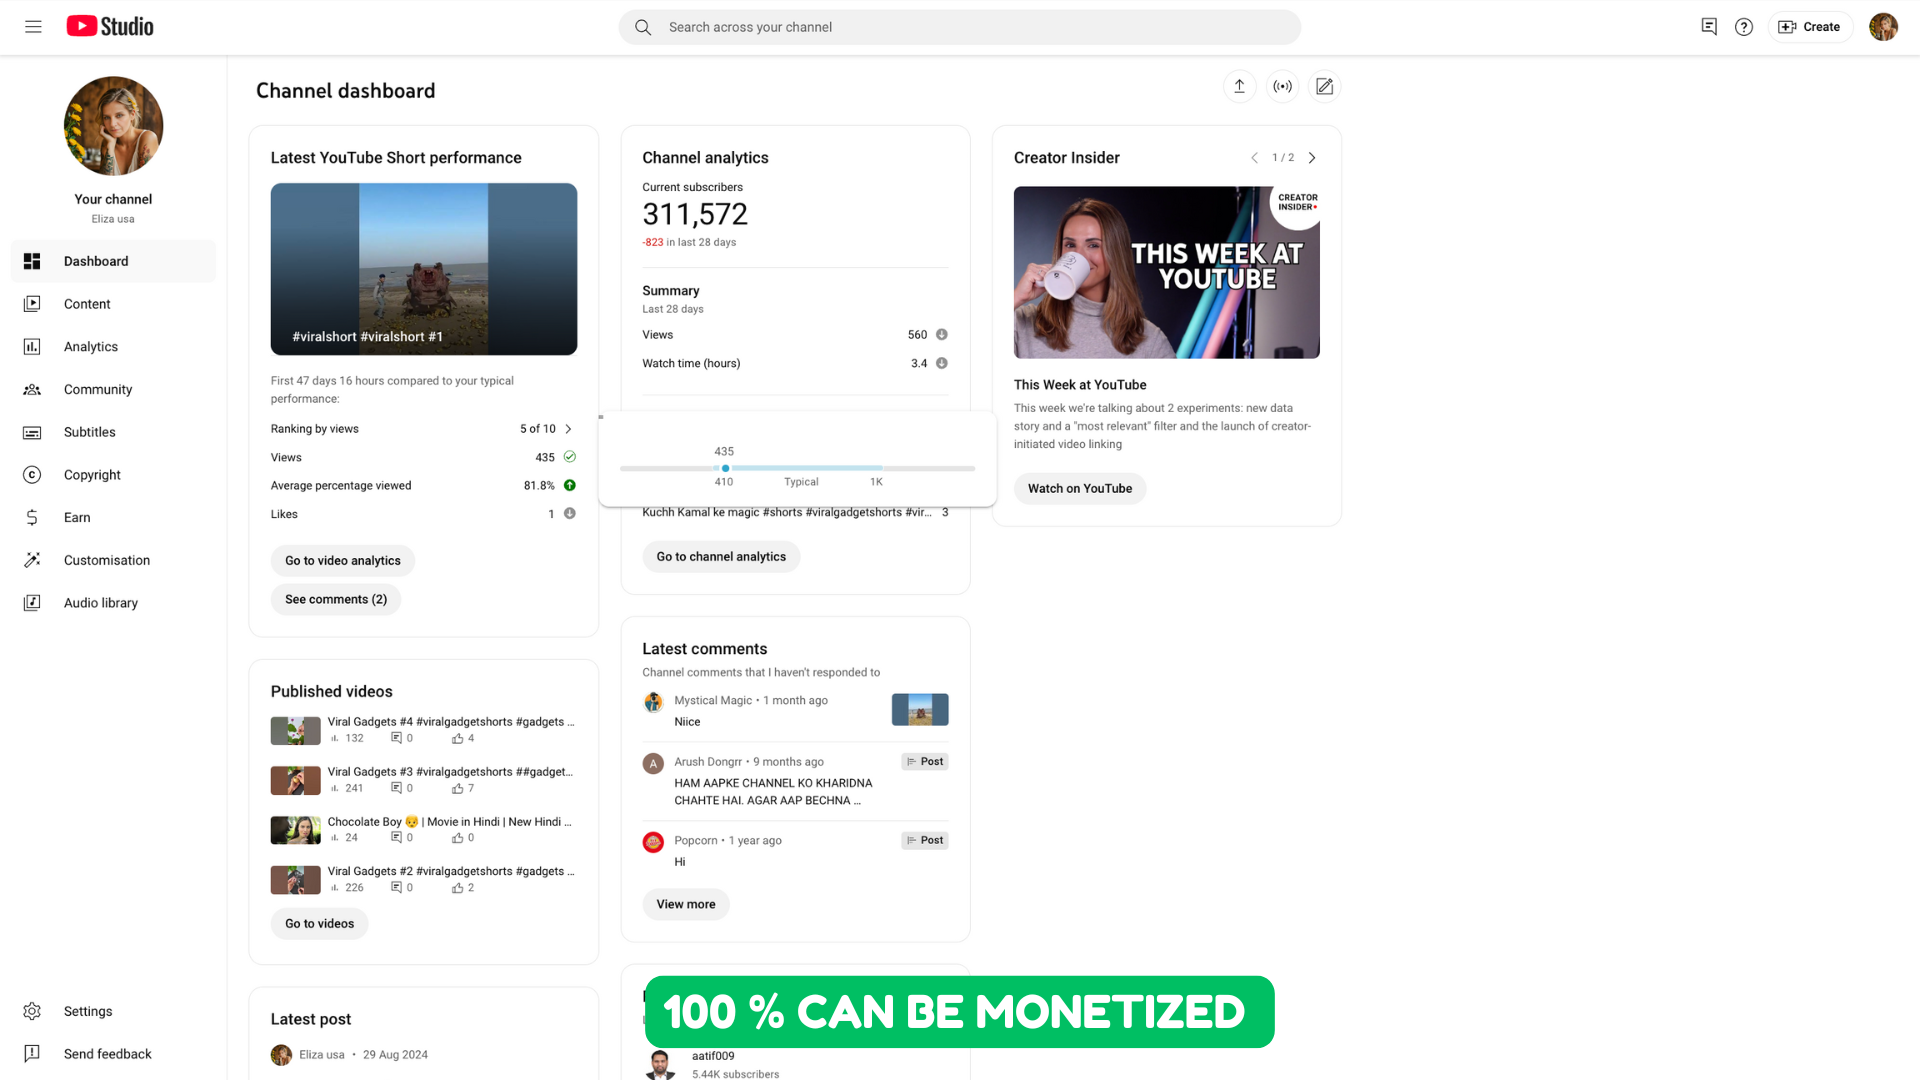Open Viral Gadgets #4 video
Image resolution: width=1920 pixels, height=1080 pixels.
click(x=451, y=722)
